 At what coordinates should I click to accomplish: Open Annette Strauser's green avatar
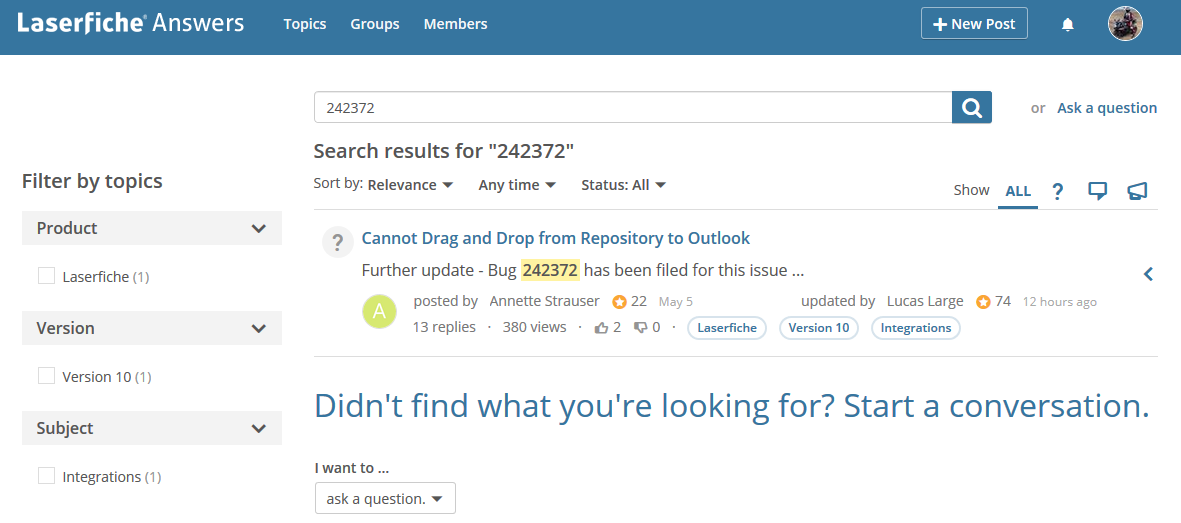tap(379, 313)
